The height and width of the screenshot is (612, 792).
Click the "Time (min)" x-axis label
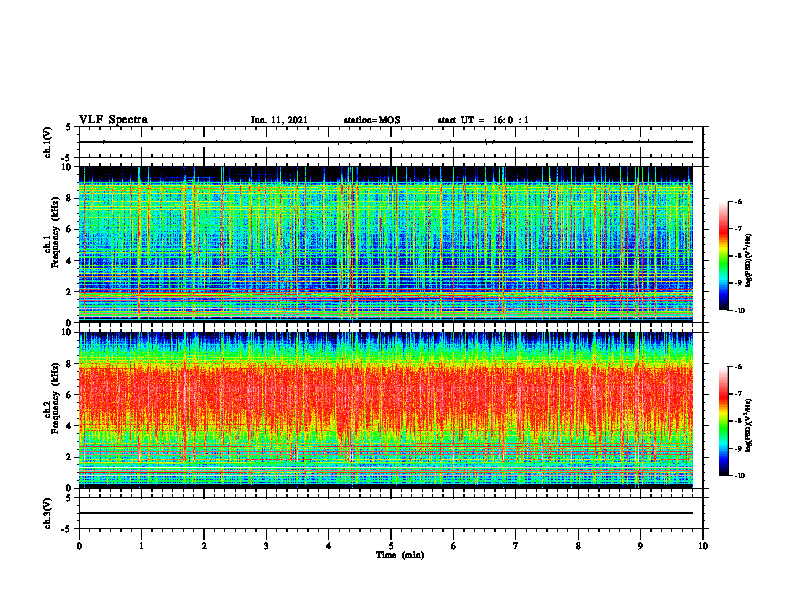(x=400, y=555)
